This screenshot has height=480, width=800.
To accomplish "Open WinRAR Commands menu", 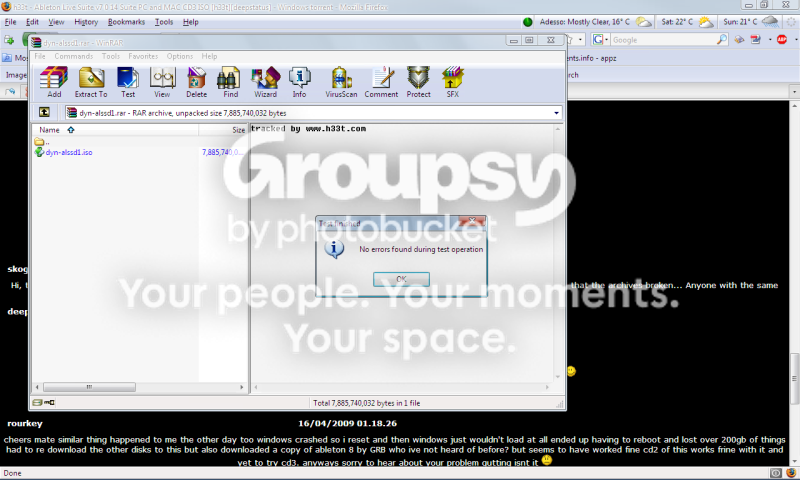I will point(73,56).
